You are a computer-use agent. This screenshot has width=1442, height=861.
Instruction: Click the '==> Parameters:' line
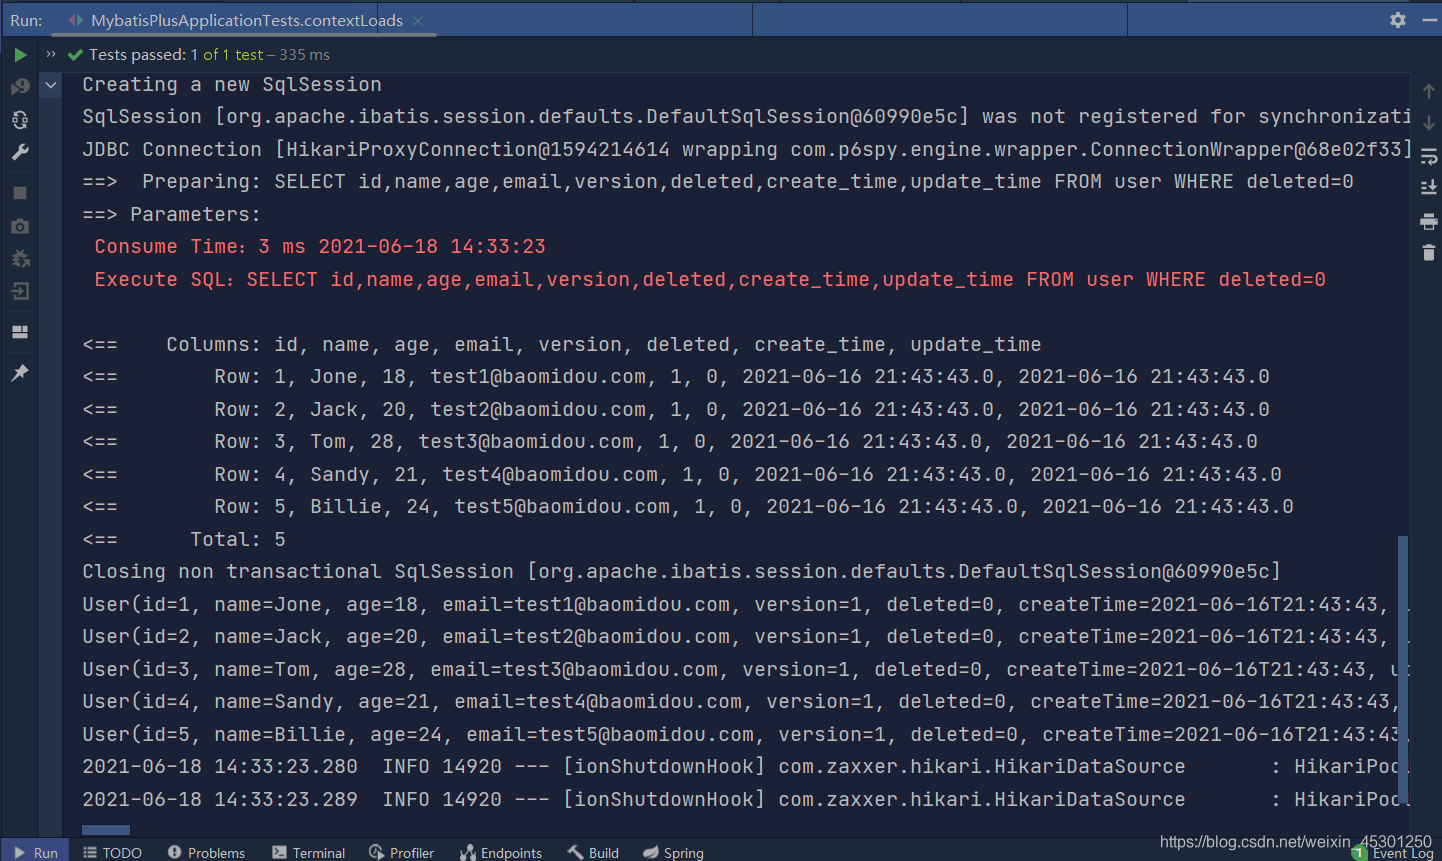(x=171, y=215)
